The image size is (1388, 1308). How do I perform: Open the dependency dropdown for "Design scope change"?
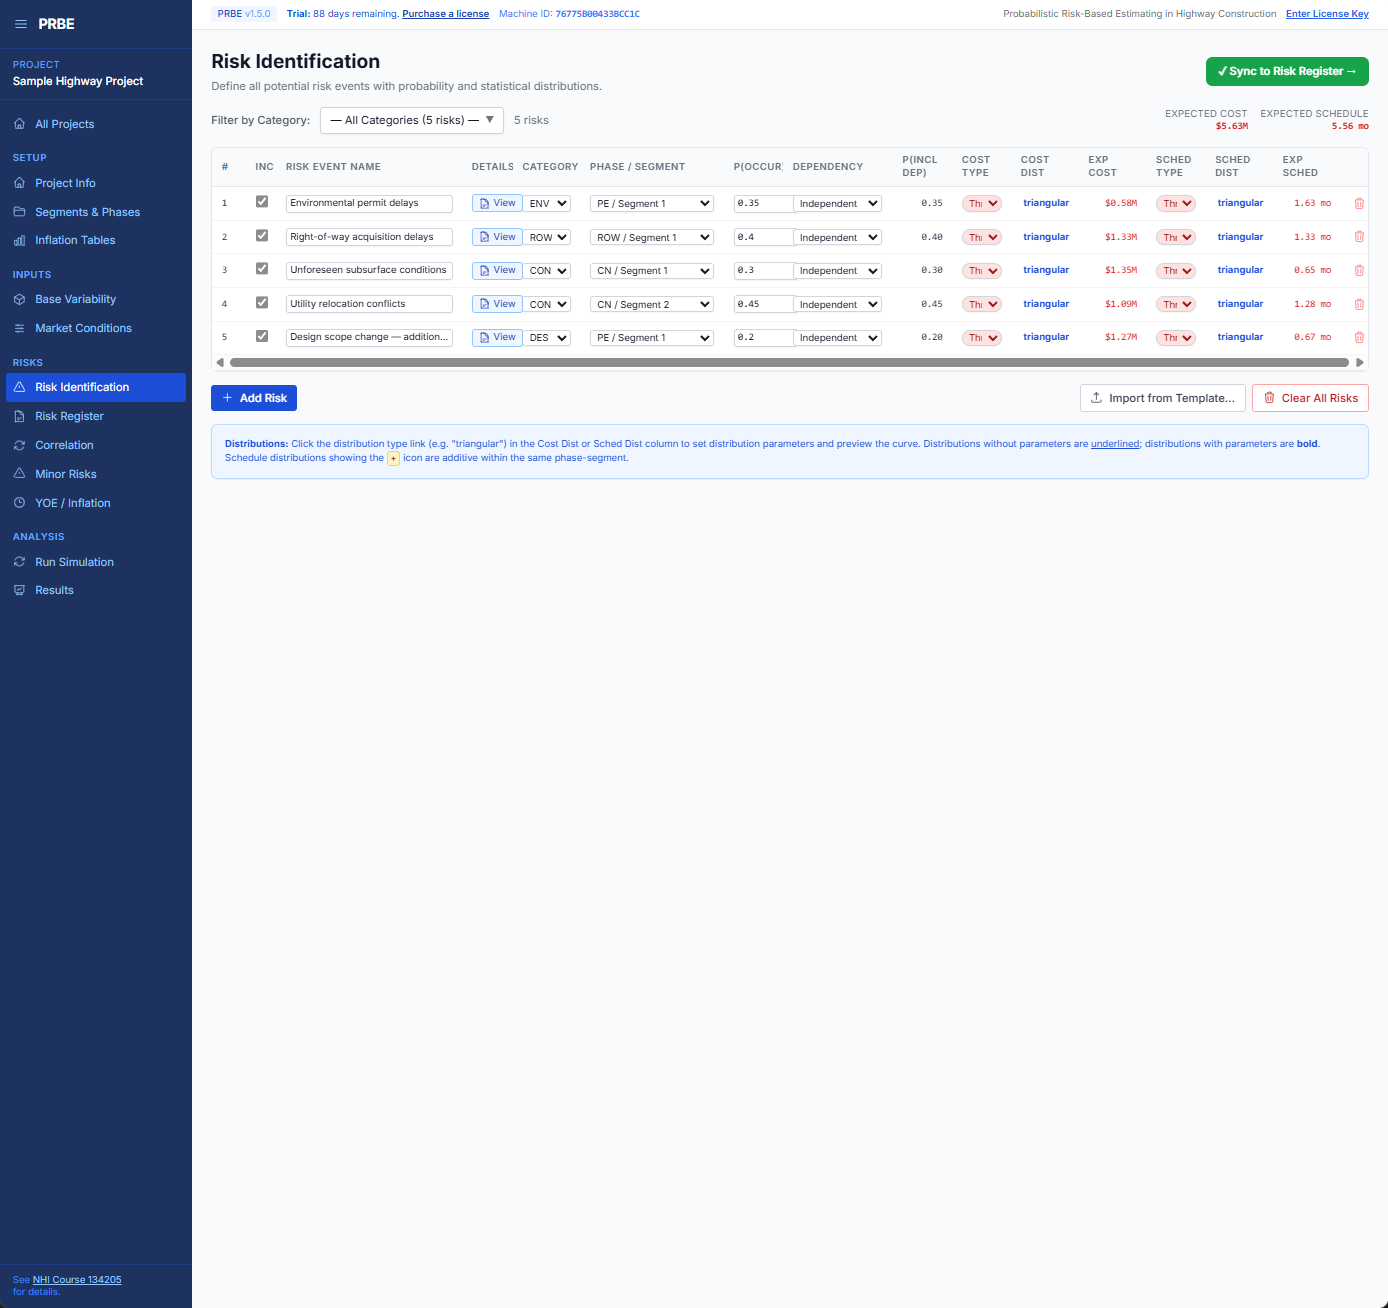[837, 337]
